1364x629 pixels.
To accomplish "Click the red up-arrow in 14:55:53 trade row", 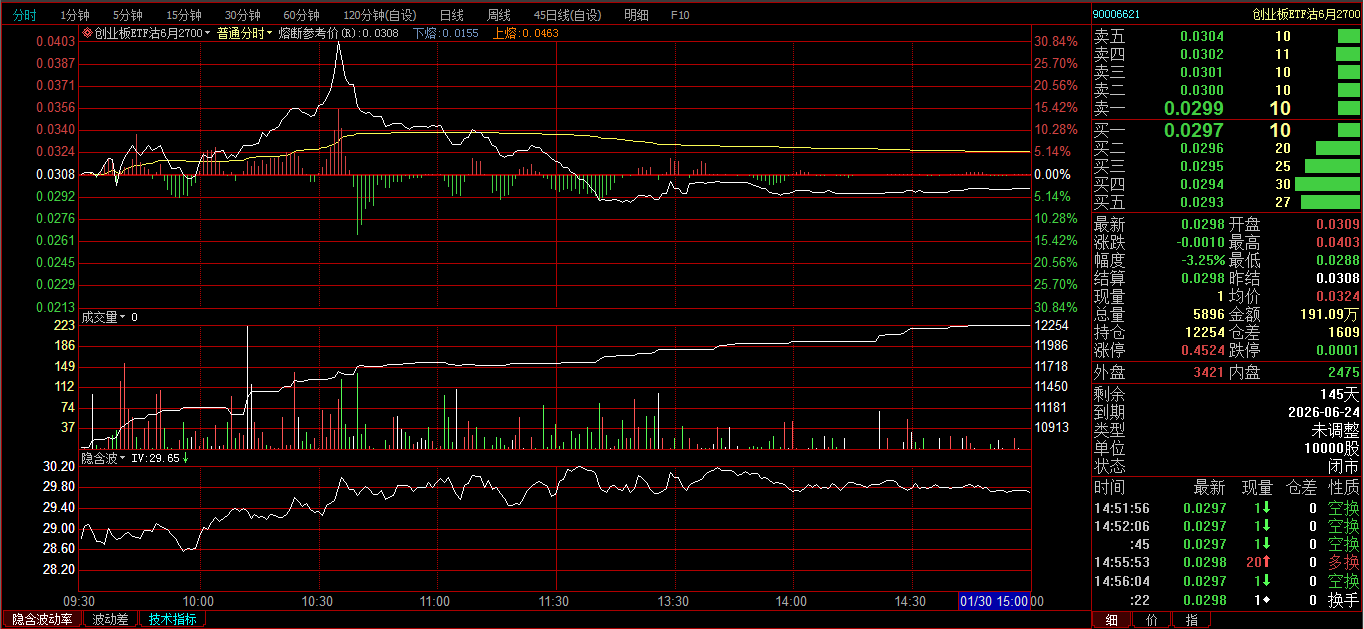I will pyautogui.click(x=1266, y=563).
